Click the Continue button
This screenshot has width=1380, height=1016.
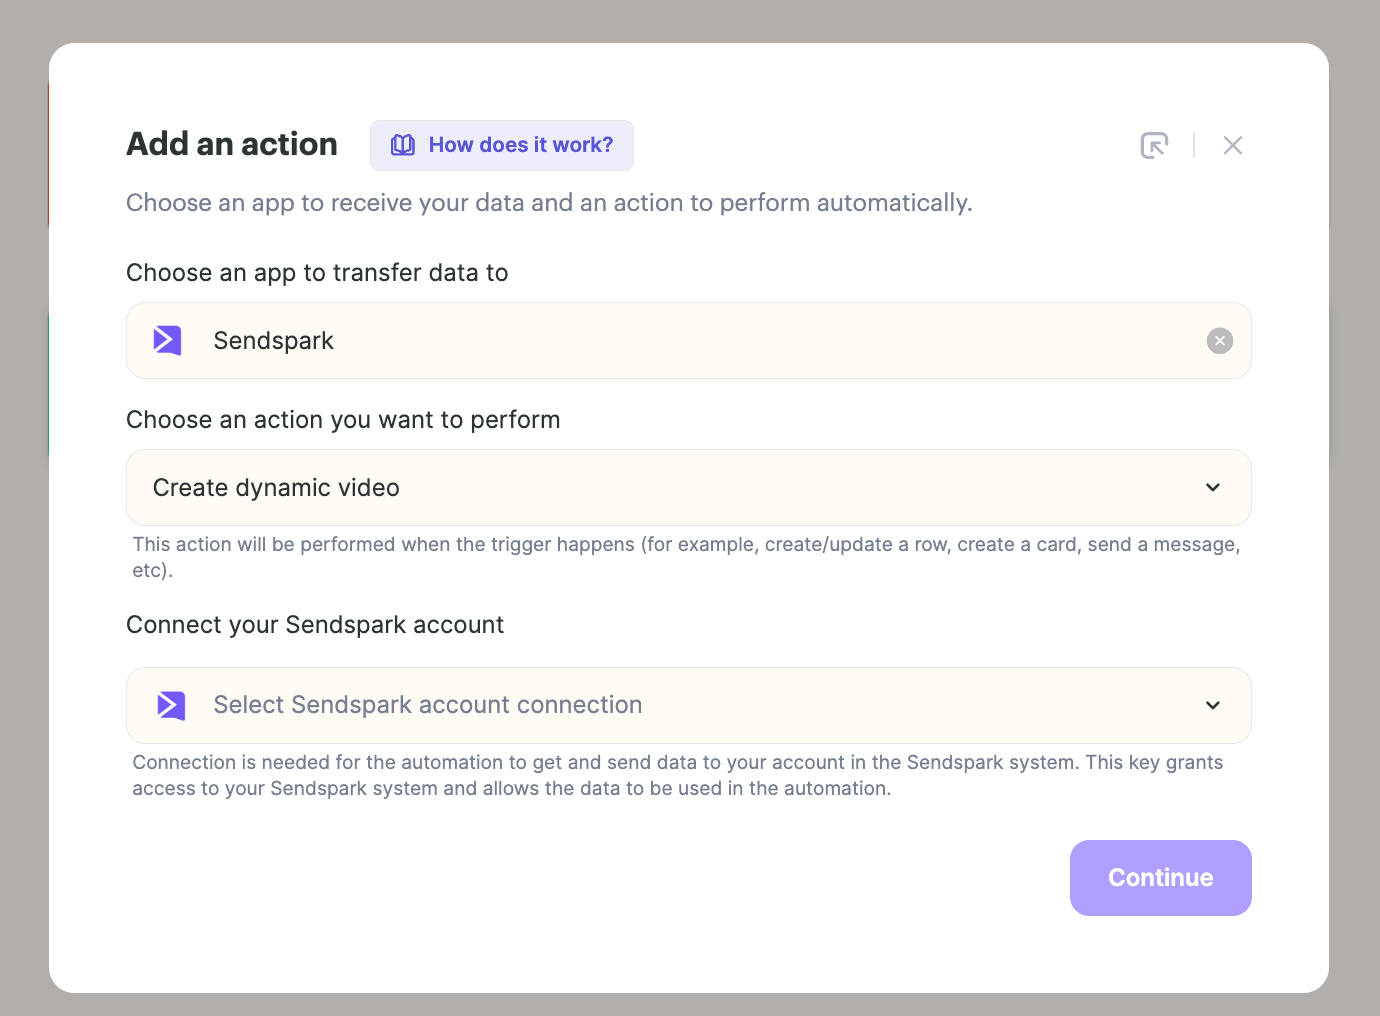click(1161, 878)
